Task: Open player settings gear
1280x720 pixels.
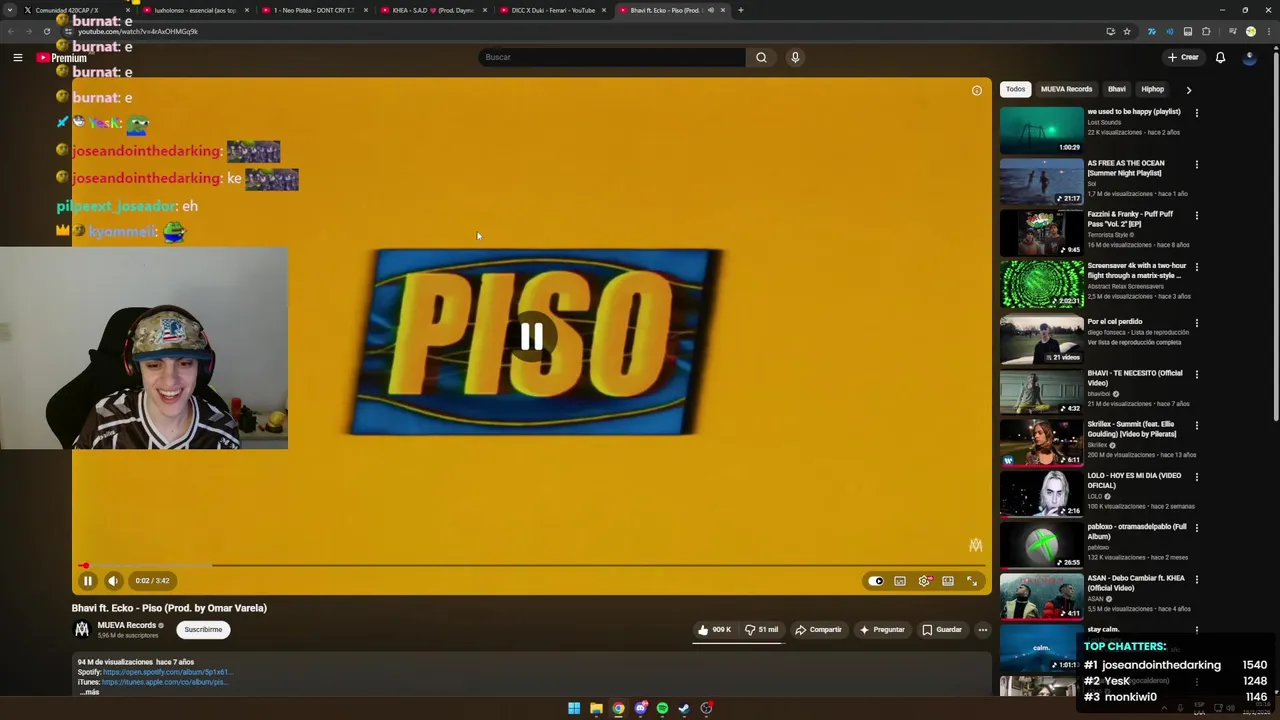Action: tap(924, 581)
